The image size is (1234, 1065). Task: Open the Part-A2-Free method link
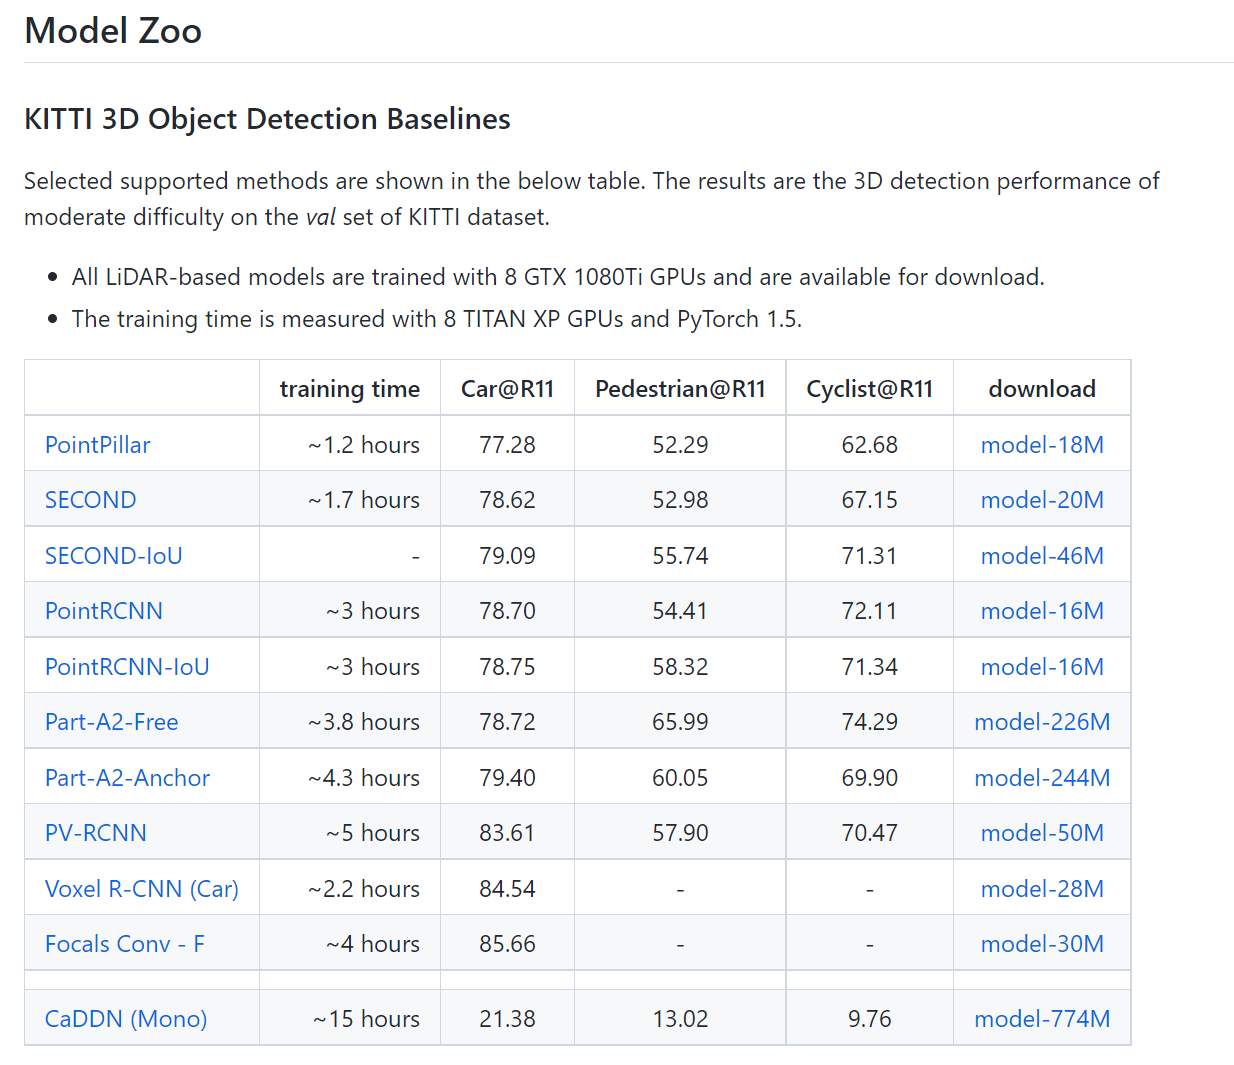(111, 722)
